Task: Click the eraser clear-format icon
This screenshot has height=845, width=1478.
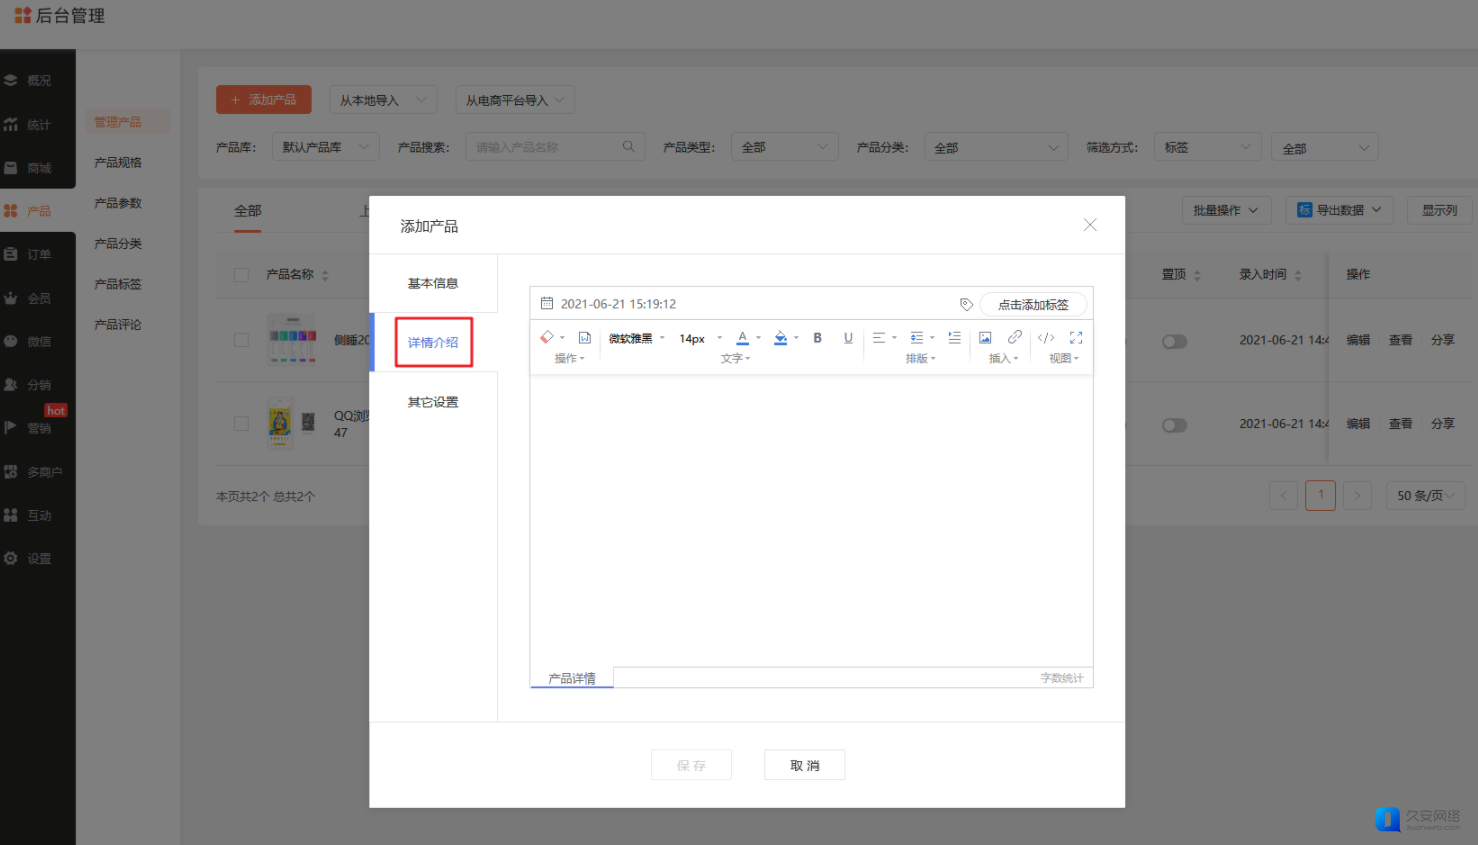Action: coord(547,338)
